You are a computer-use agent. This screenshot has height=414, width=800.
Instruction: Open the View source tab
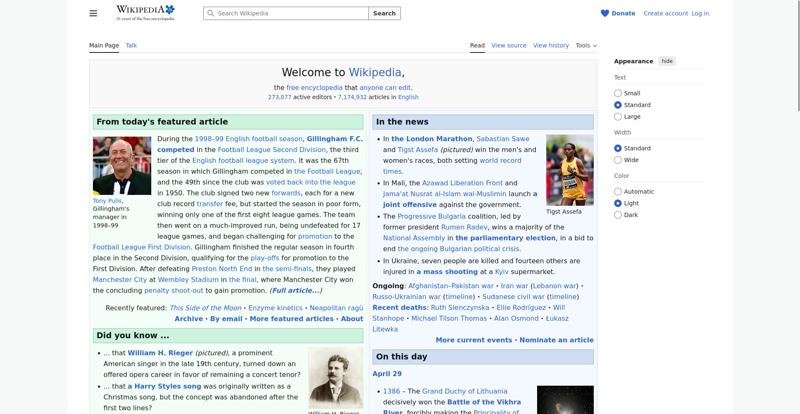click(x=509, y=45)
